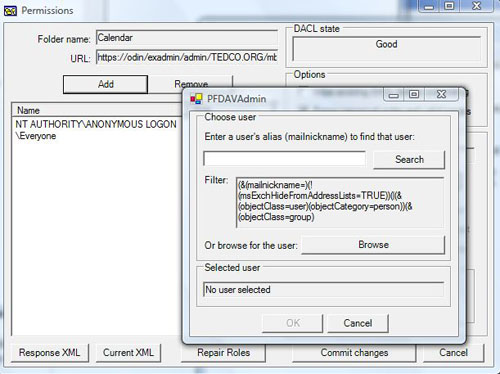Click the Name column header
Screen dimensions: 500x374
point(97,110)
